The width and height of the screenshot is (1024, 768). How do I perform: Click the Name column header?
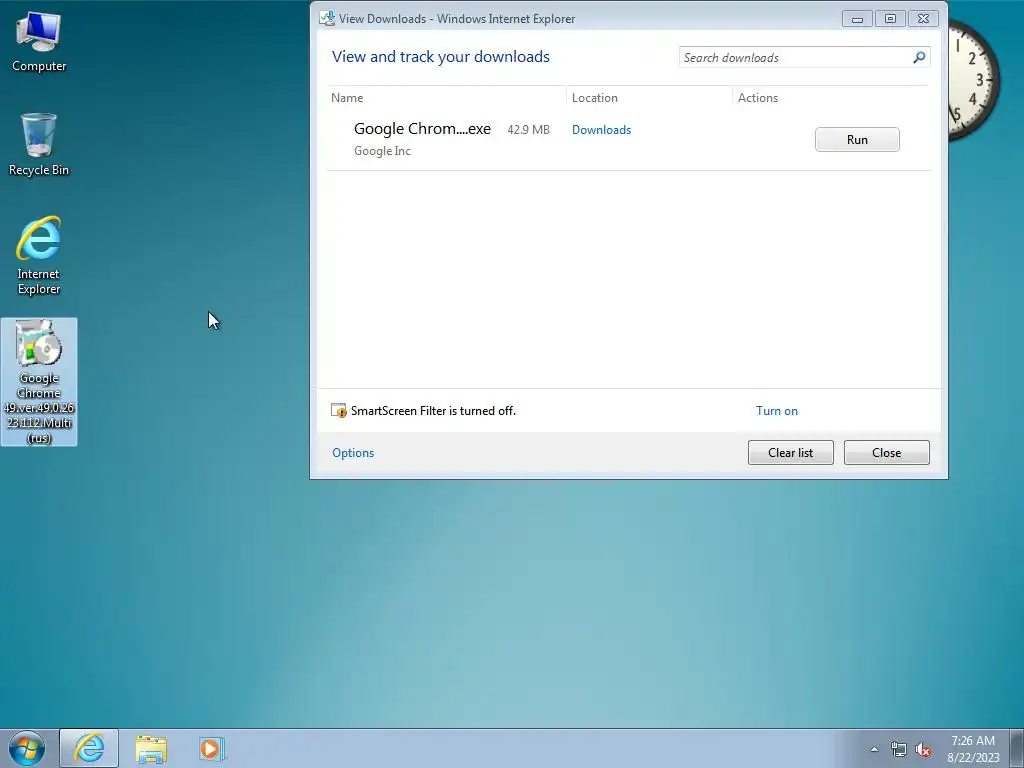pyautogui.click(x=347, y=98)
